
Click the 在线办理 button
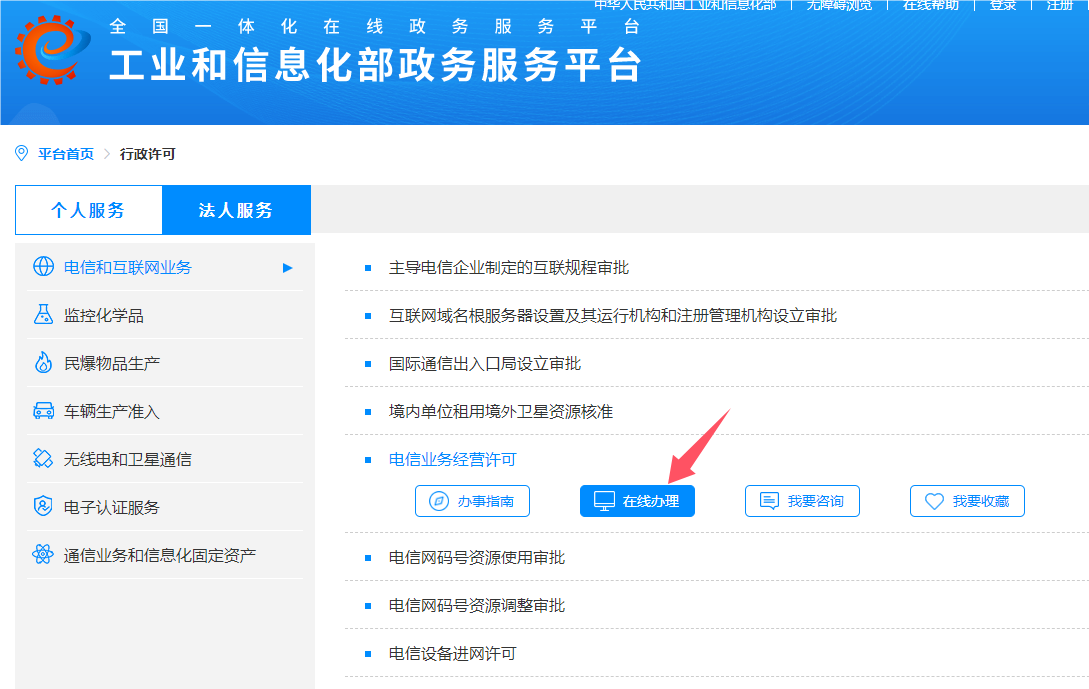pos(638,501)
